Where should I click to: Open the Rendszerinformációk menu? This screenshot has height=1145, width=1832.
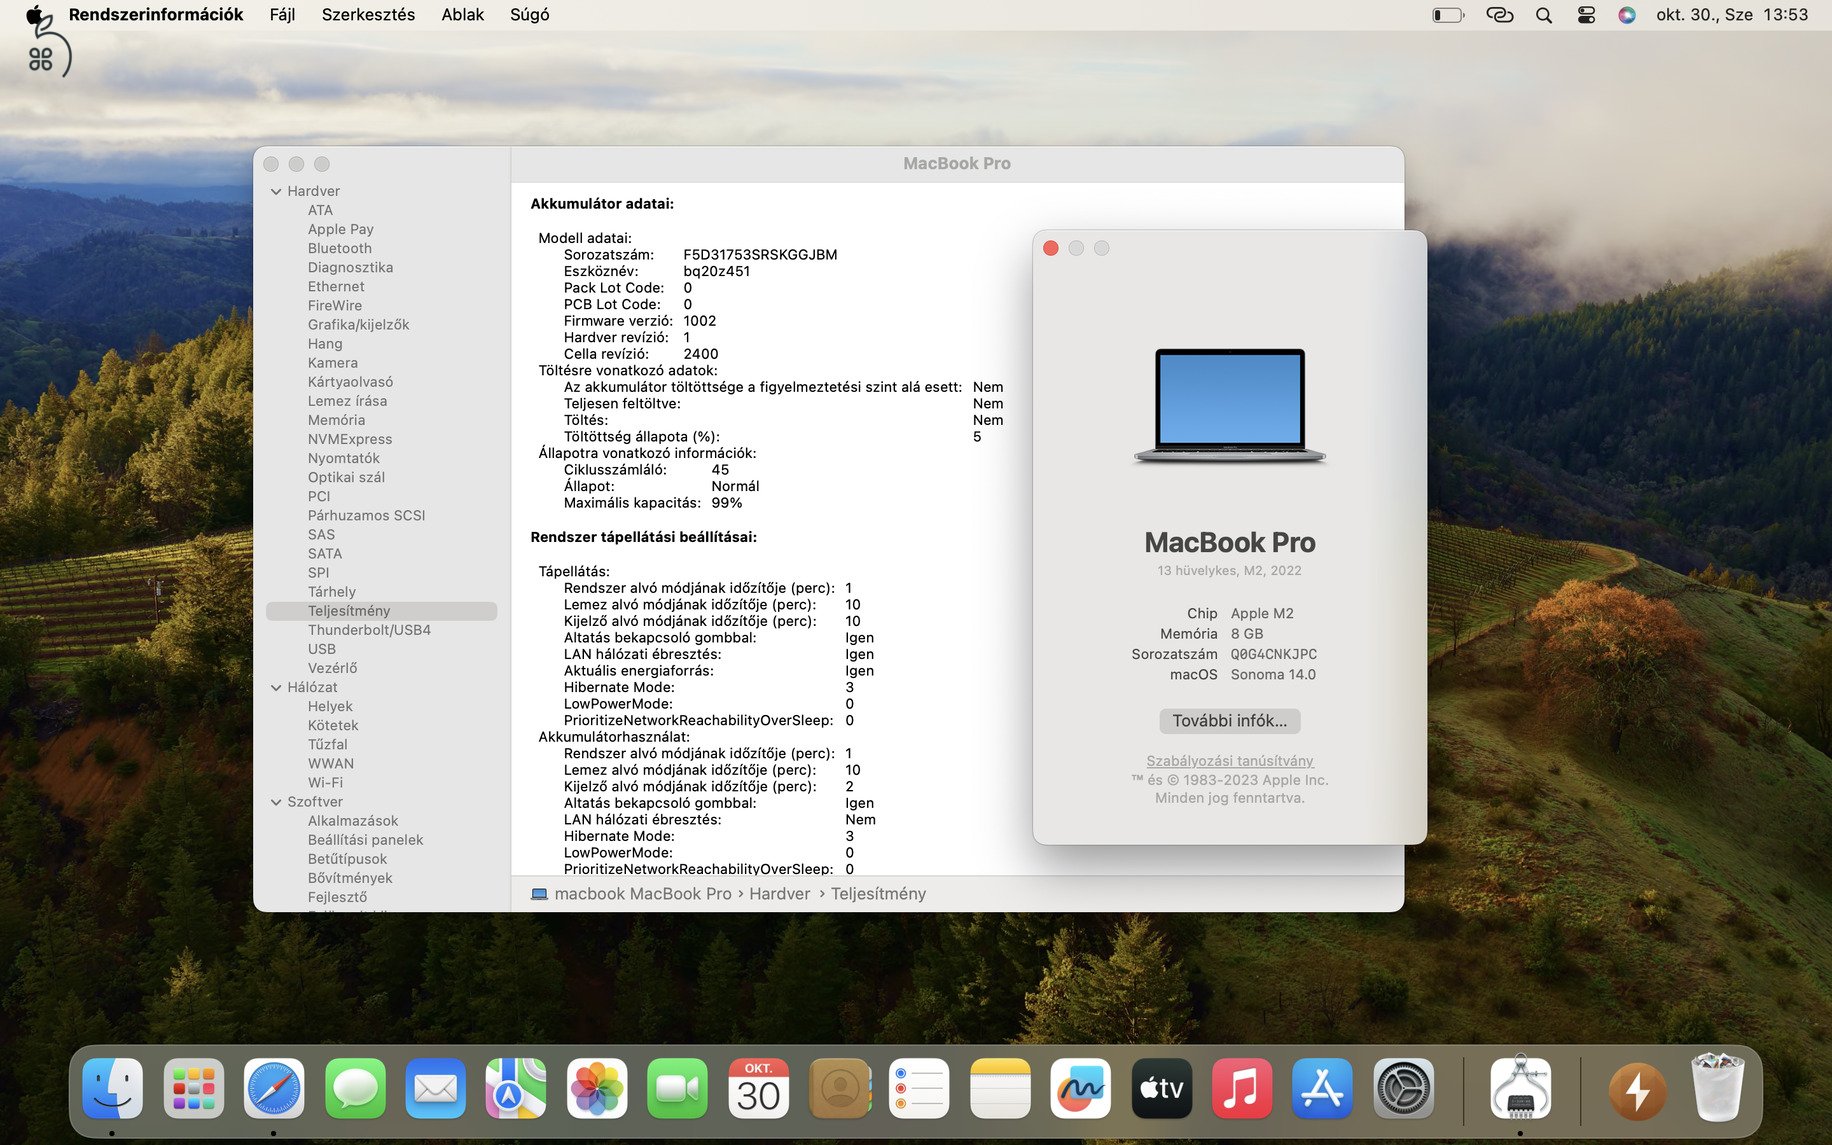(156, 15)
